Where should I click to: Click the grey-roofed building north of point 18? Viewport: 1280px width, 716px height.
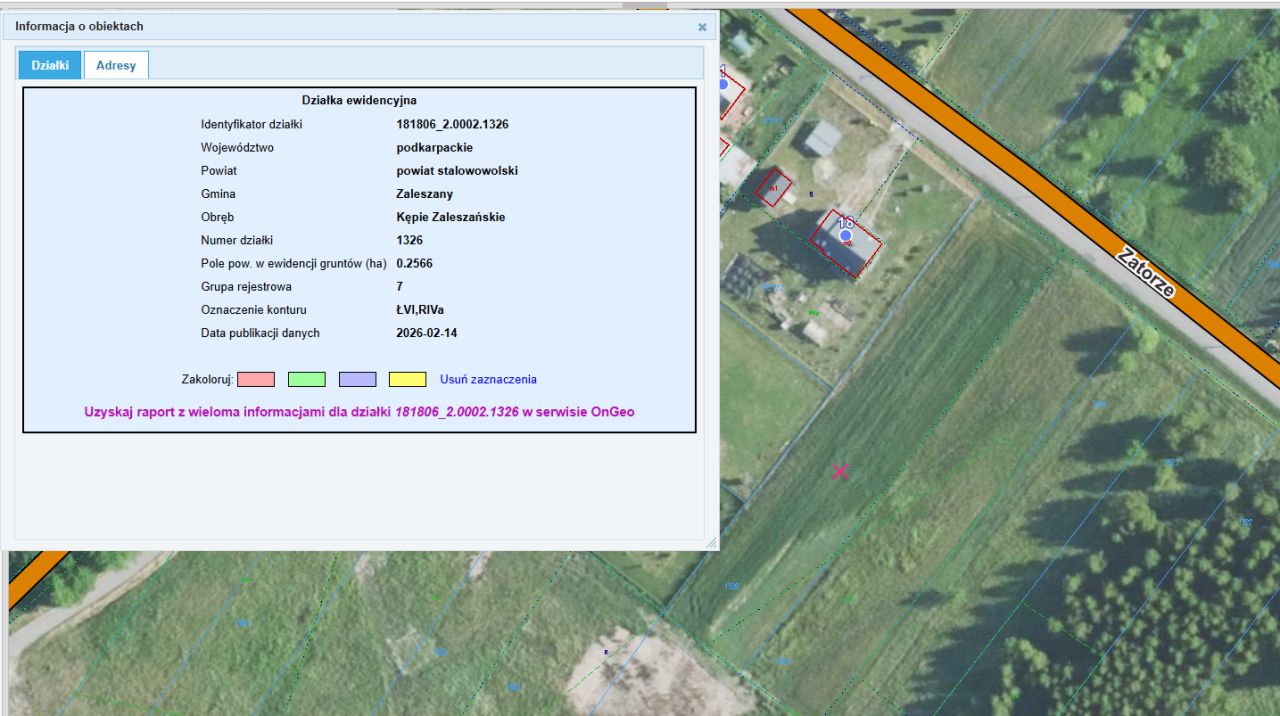823,138
